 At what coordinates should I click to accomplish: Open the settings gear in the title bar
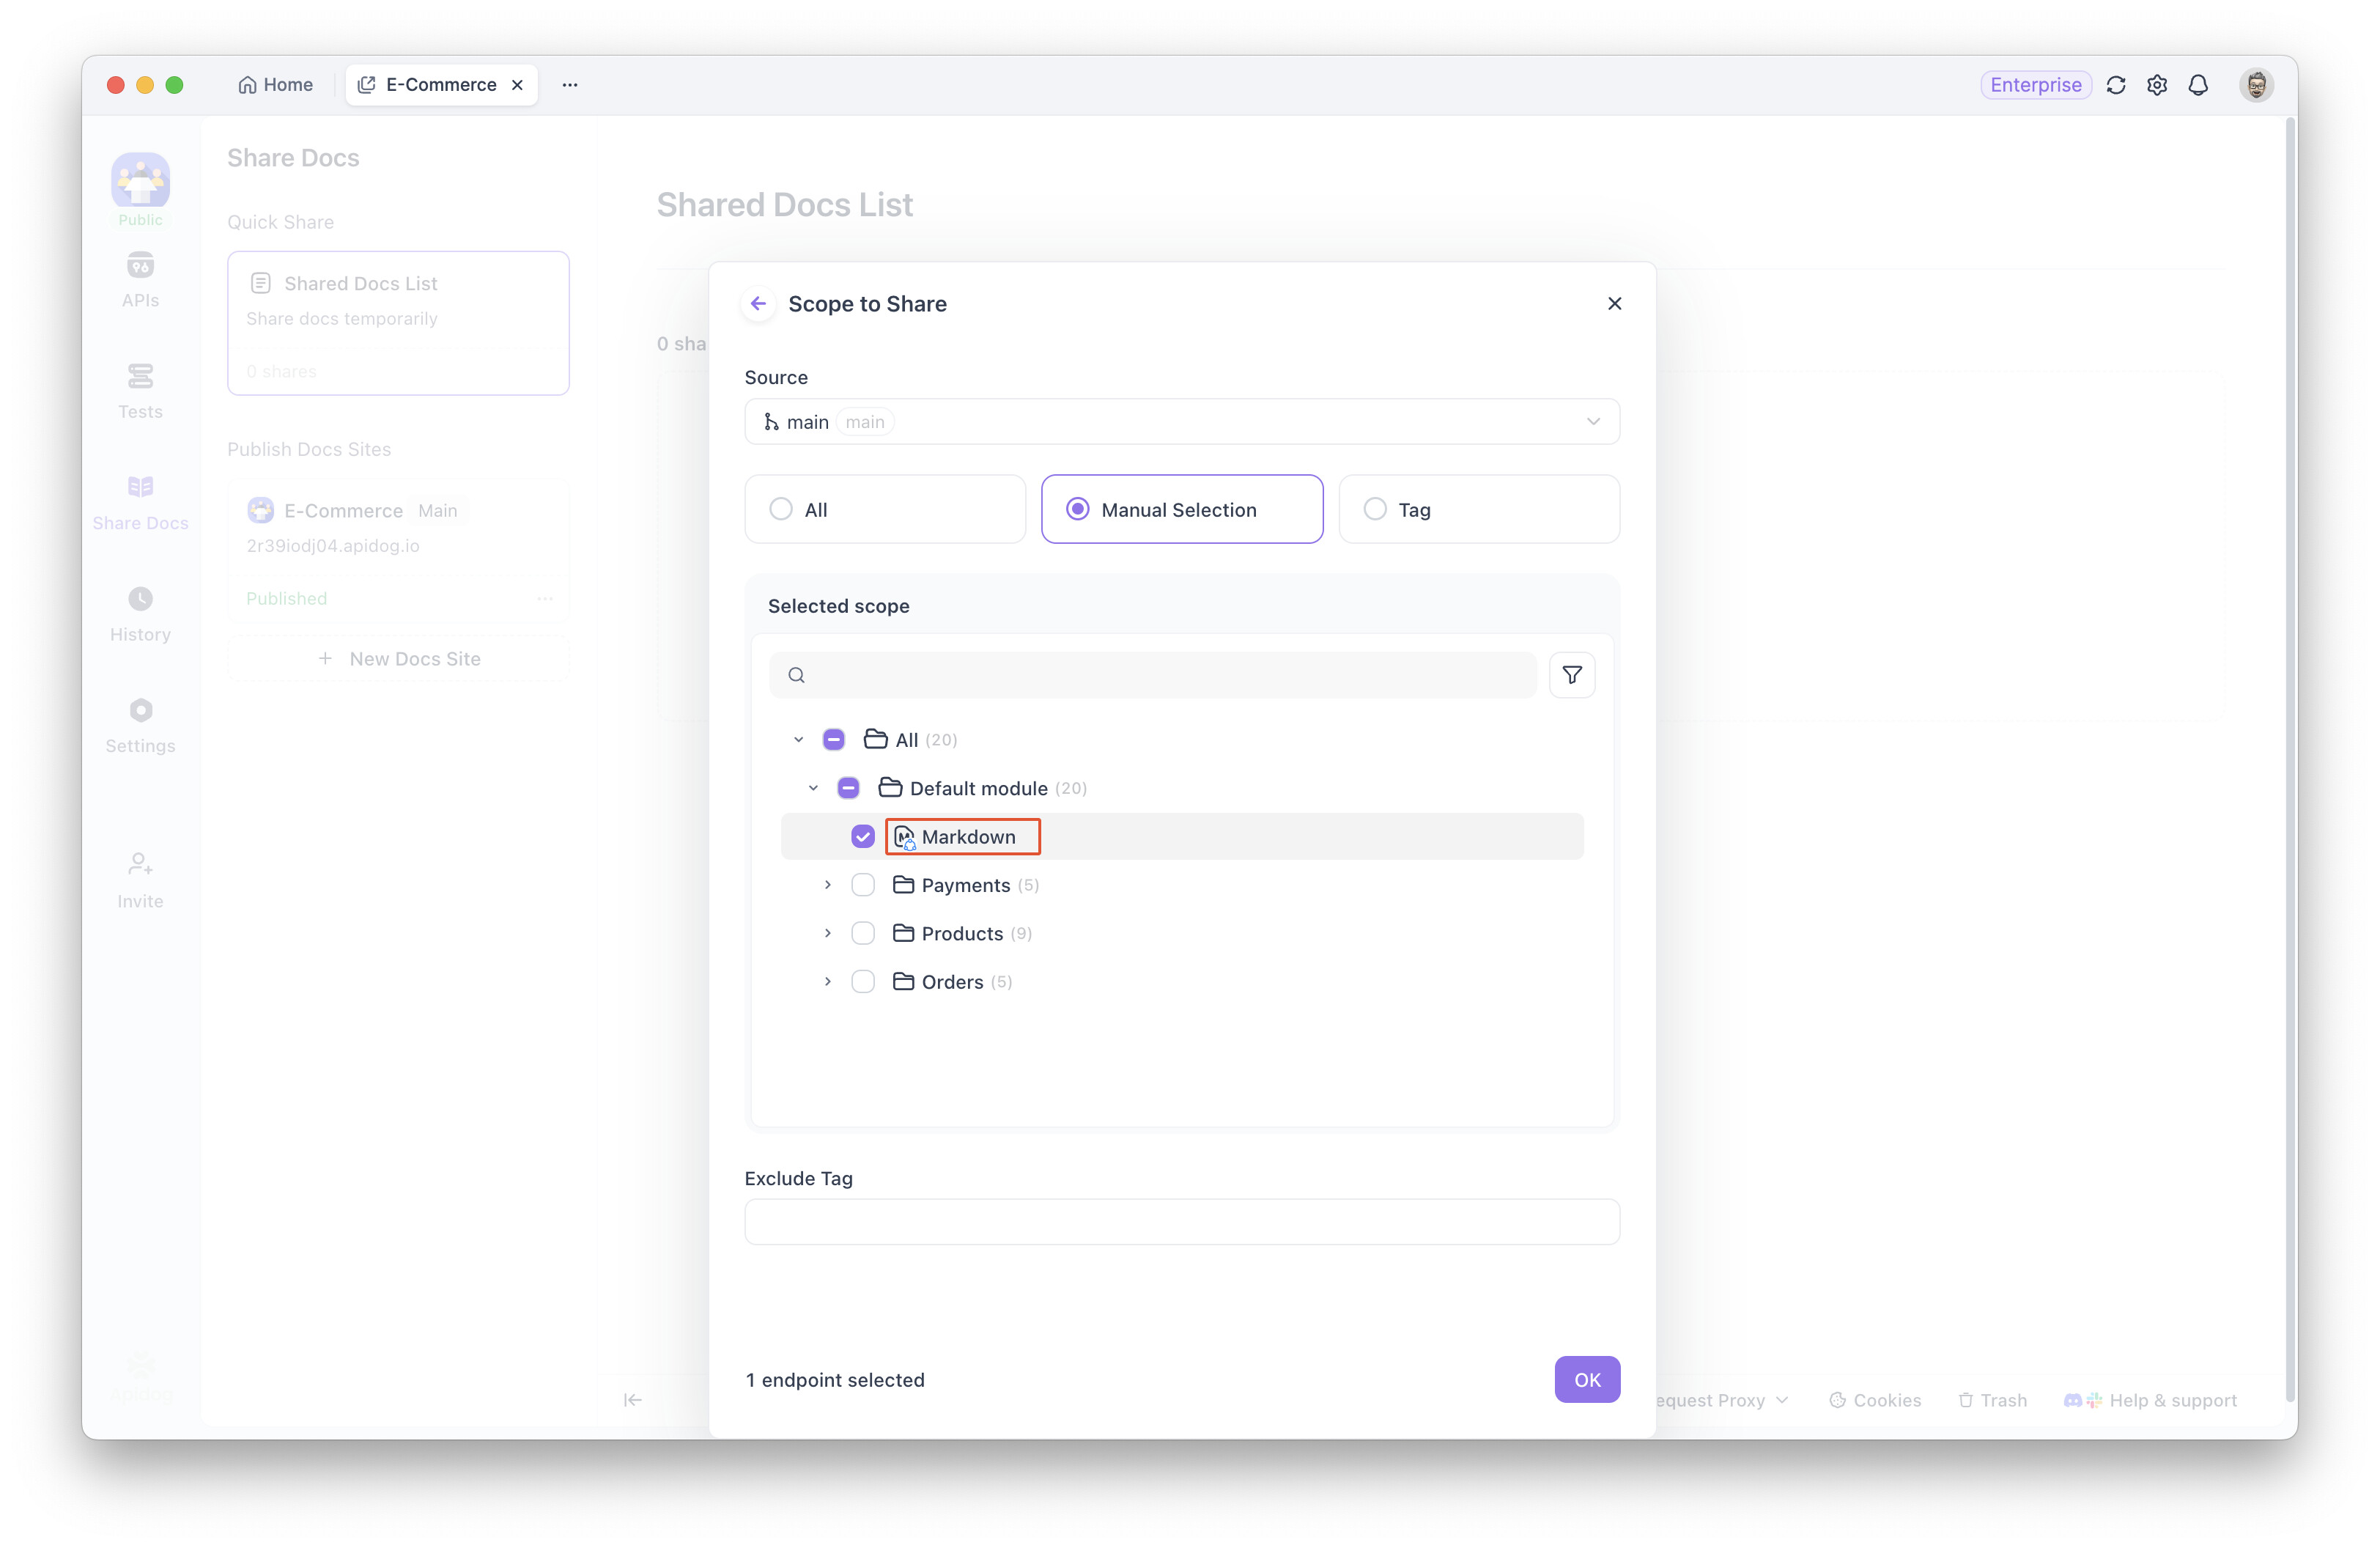[x=2157, y=85]
